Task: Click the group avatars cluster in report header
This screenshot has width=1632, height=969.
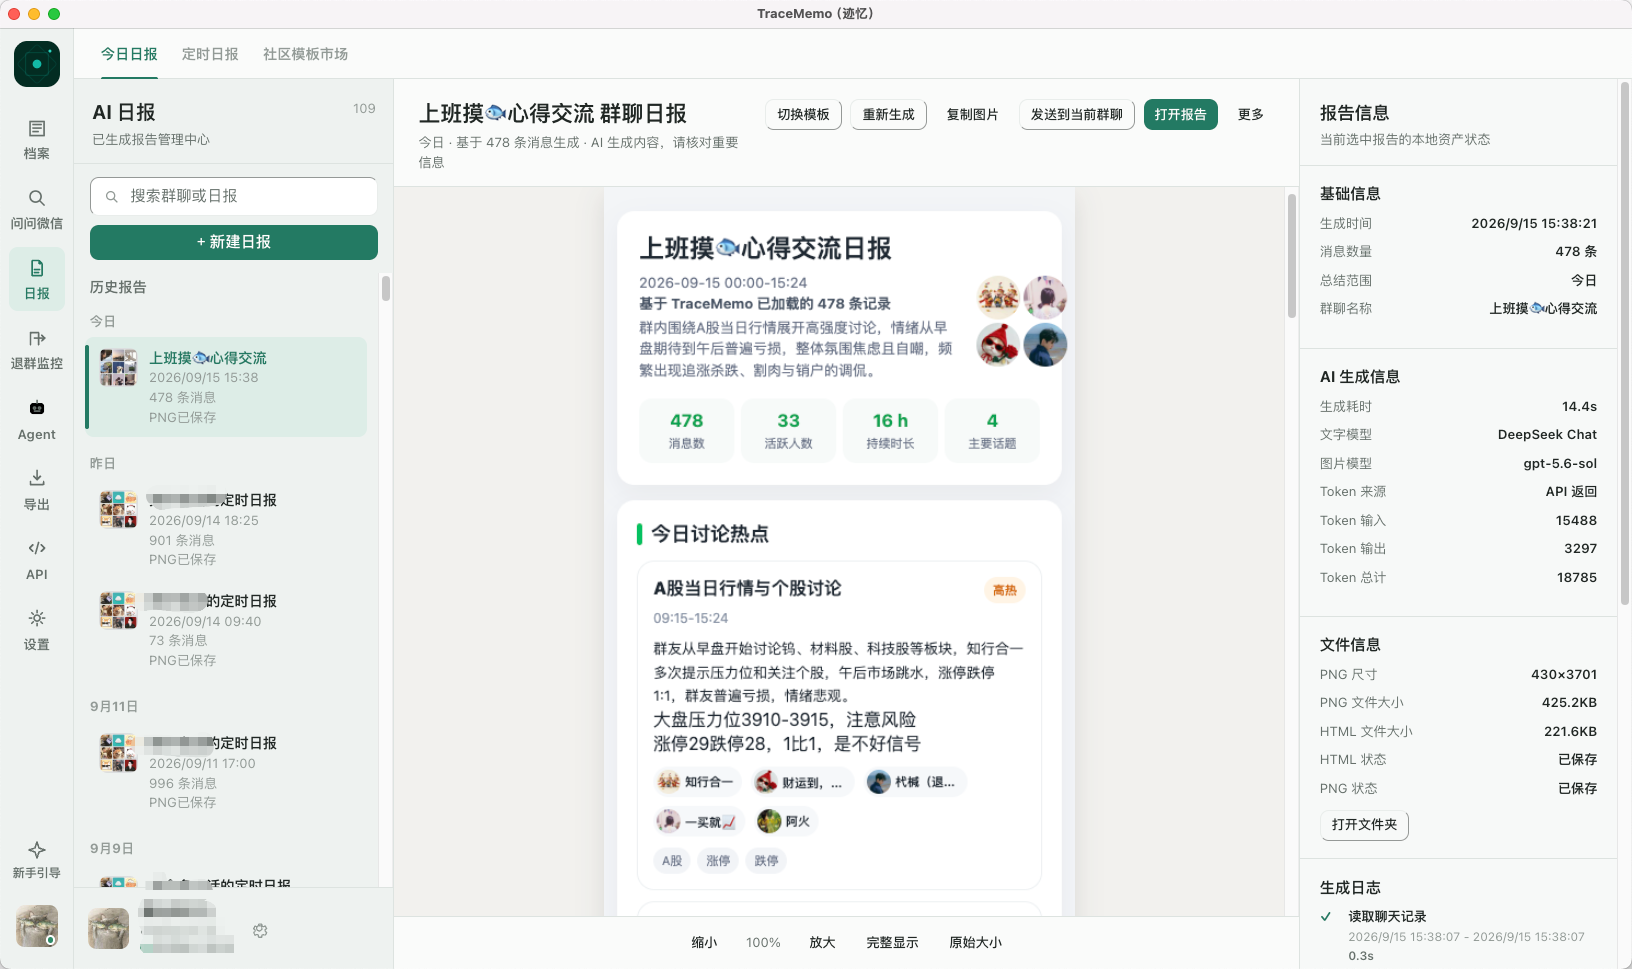Action: point(1022,321)
